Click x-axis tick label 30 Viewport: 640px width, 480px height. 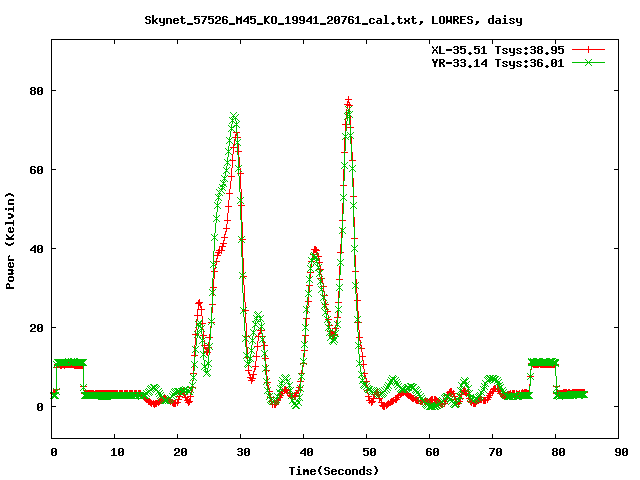(x=243, y=452)
